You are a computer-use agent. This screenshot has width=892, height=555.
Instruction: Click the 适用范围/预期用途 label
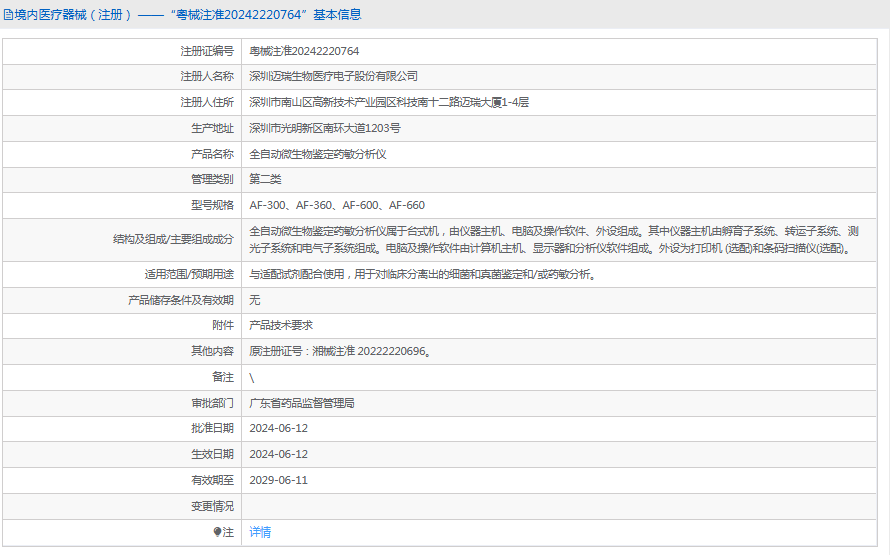(x=189, y=275)
